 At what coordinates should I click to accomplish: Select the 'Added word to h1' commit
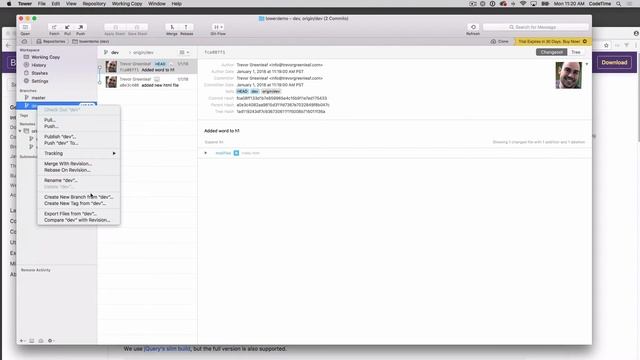click(x=147, y=67)
